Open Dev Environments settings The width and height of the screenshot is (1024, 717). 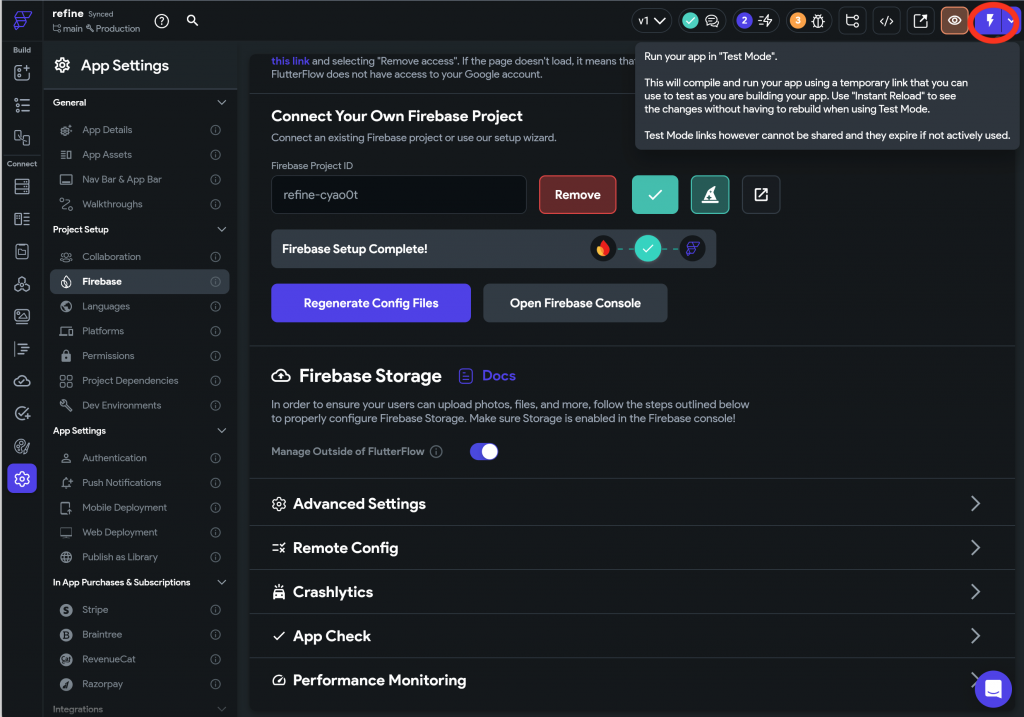tap(140, 406)
